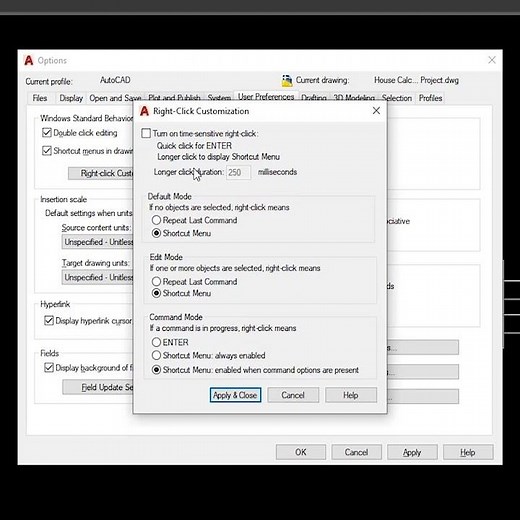Toggle Shortcut menus in drawing area checkbox
520x520 pixels.
click(x=47, y=151)
